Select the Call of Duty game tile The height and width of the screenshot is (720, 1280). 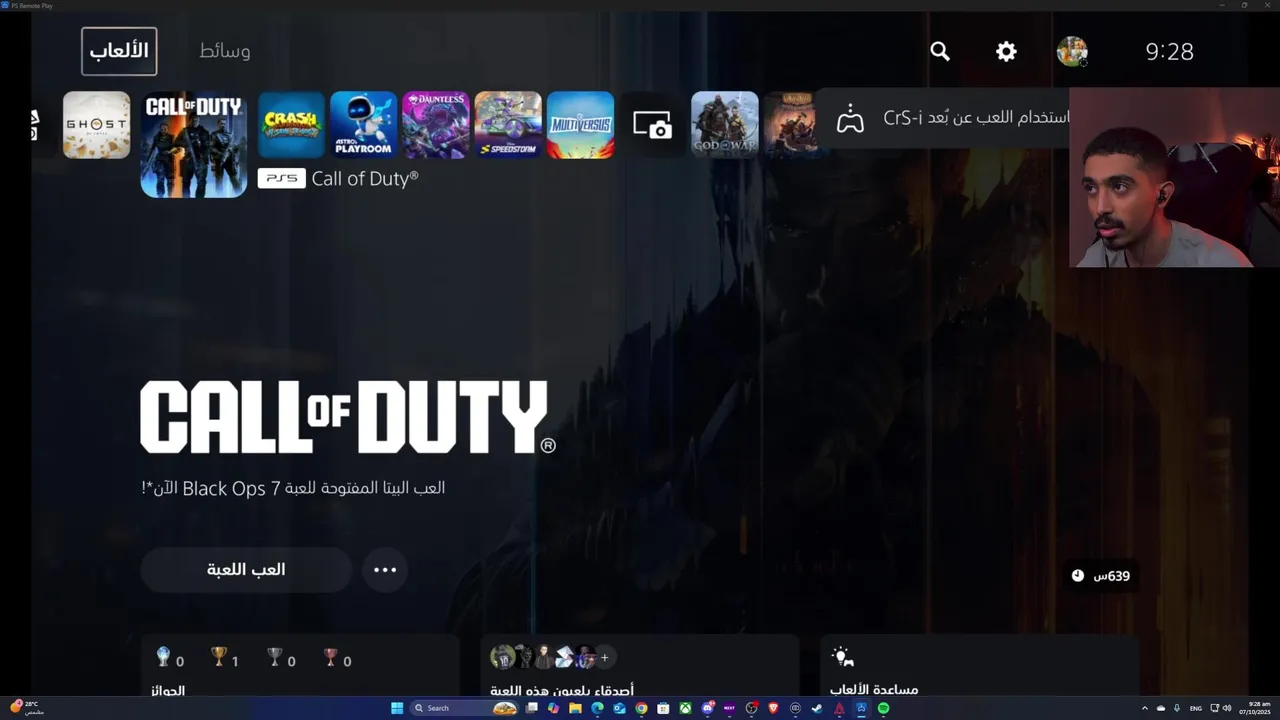194,145
